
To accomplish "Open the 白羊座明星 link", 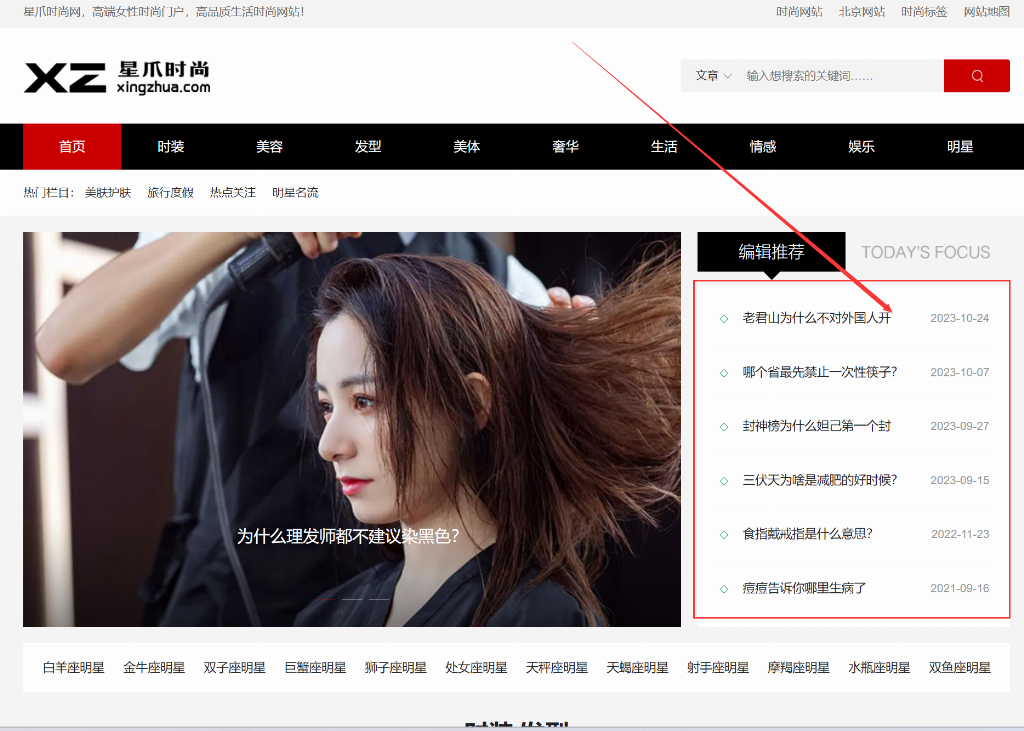I will (x=74, y=668).
